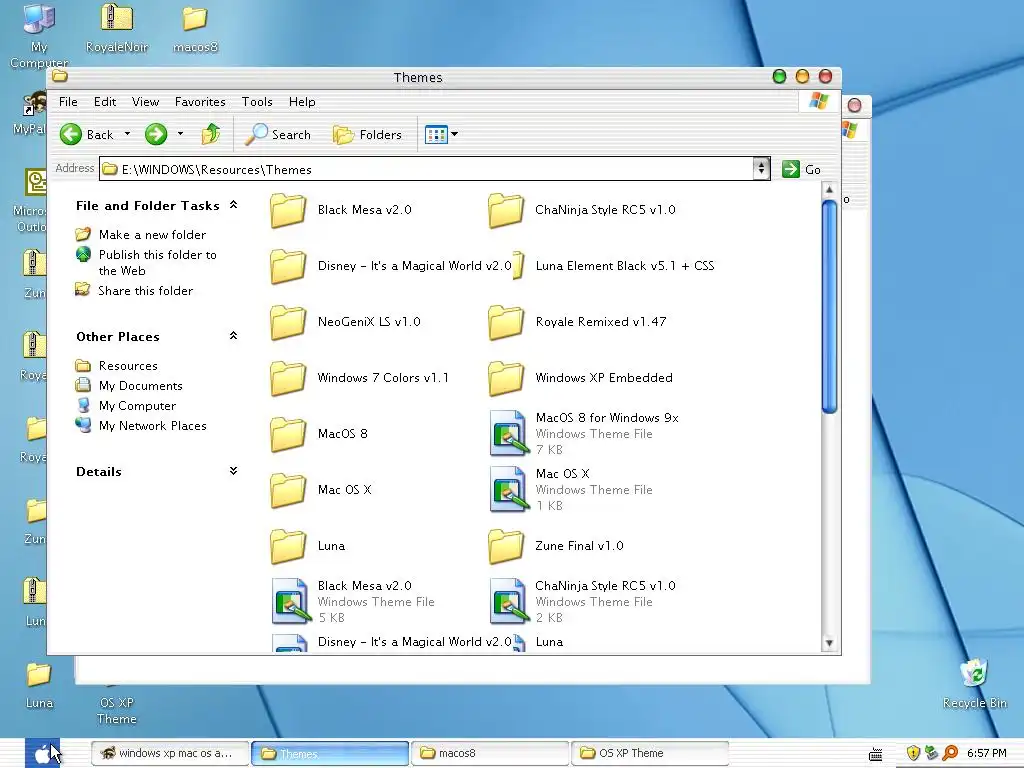1024x768 pixels.
Task: Go to Resources in Other Places
Action: pyautogui.click(x=128, y=366)
